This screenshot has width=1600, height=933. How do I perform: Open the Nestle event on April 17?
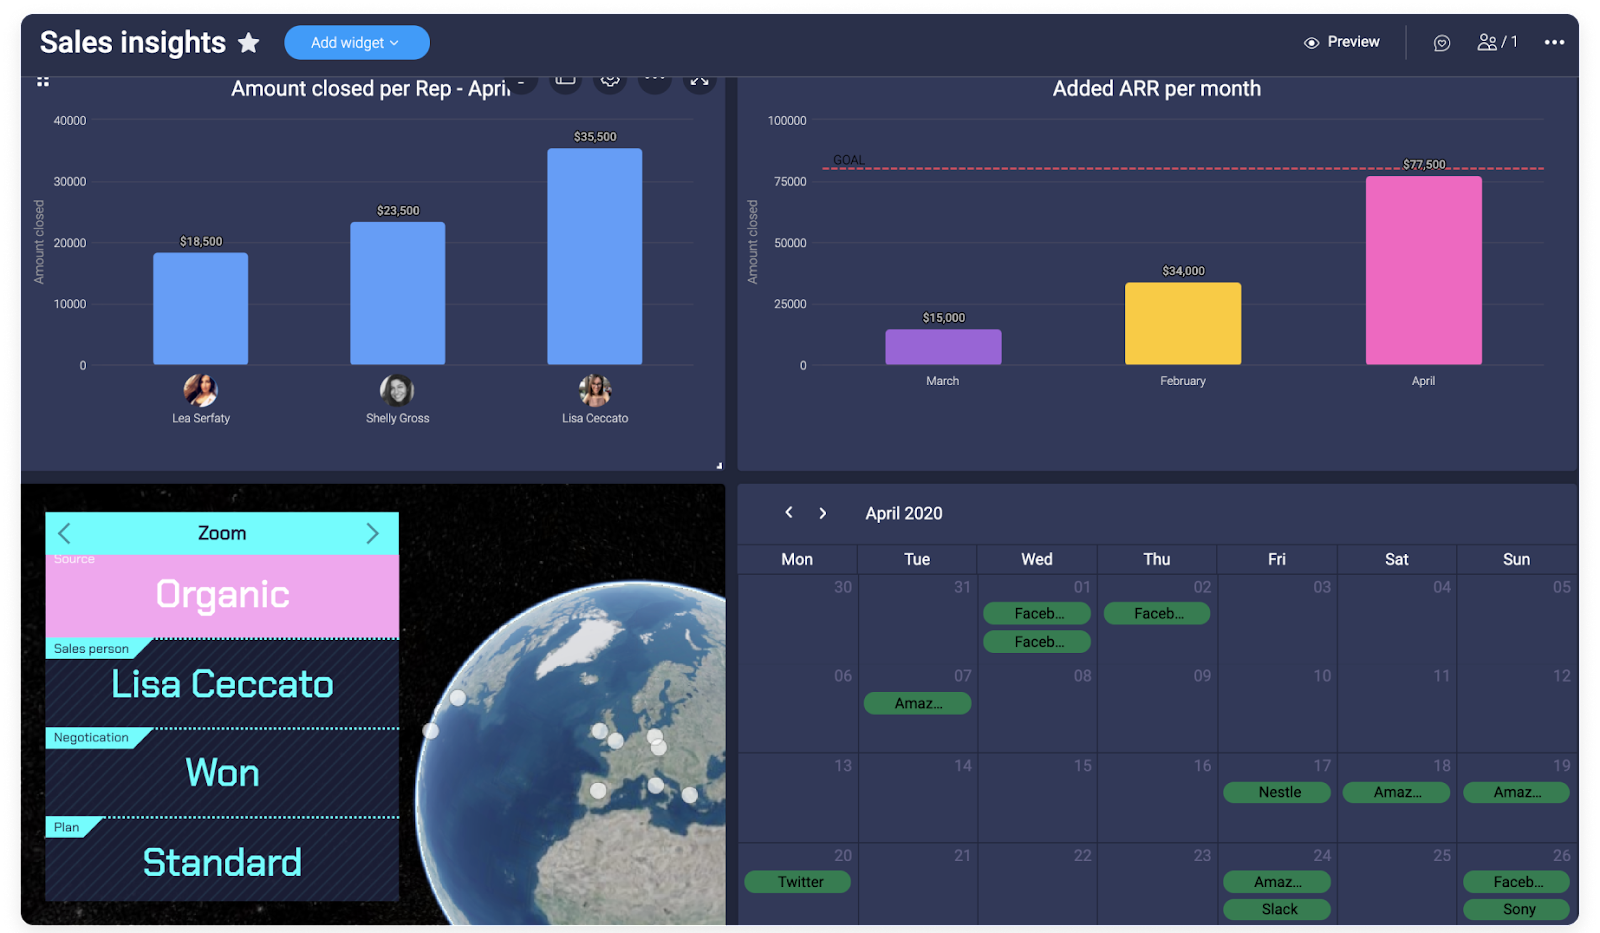(x=1277, y=792)
